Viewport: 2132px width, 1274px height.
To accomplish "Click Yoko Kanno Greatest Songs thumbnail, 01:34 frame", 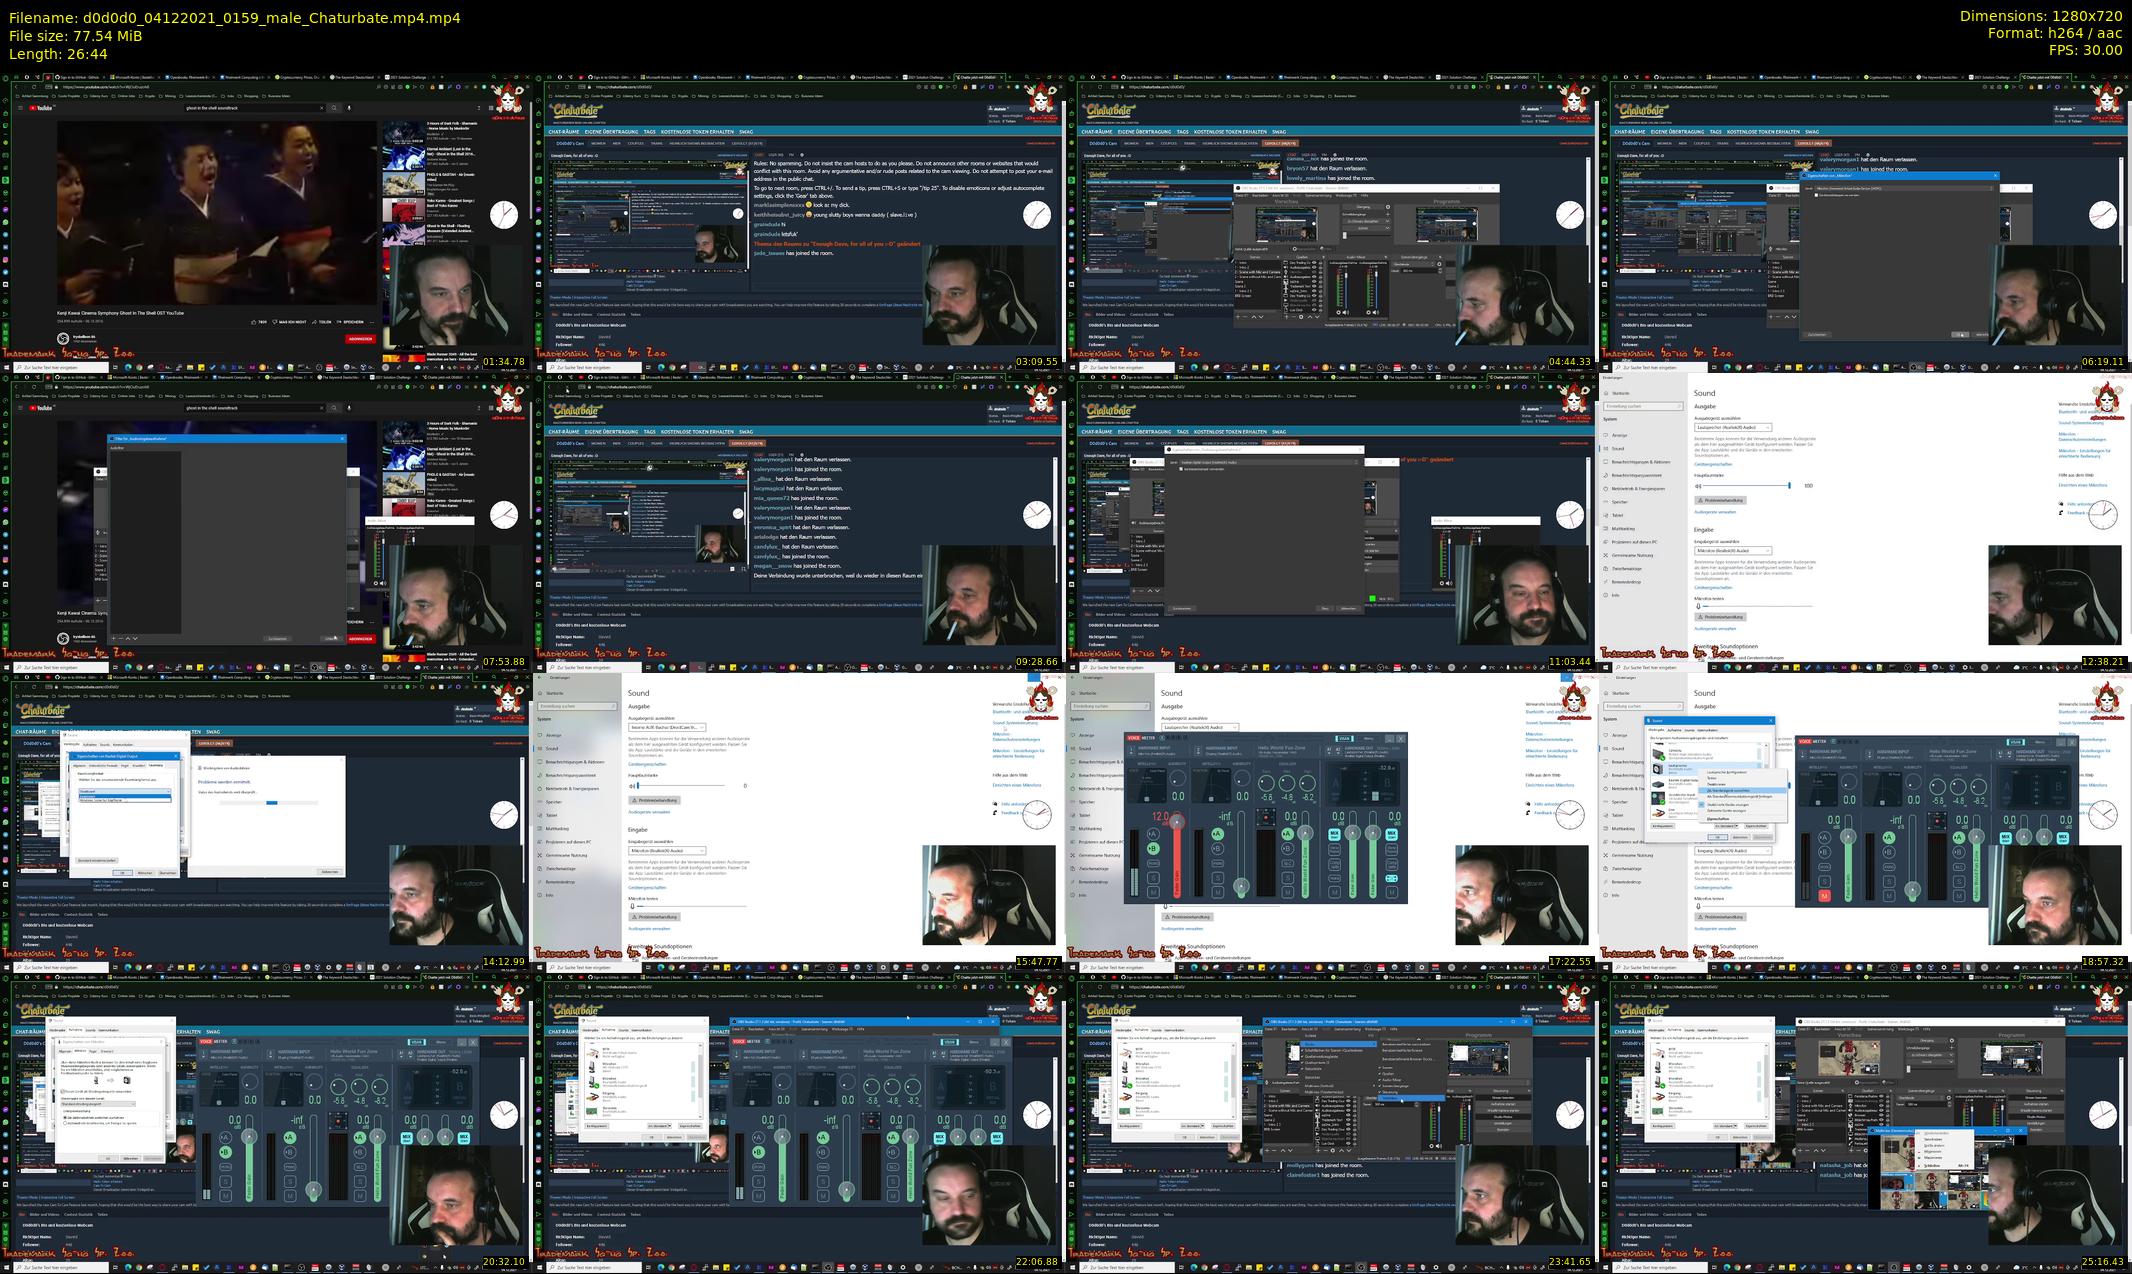I will tap(404, 208).
